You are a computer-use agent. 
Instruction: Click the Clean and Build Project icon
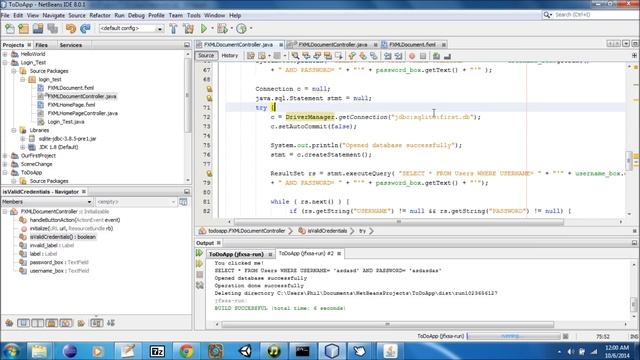click(x=189, y=29)
